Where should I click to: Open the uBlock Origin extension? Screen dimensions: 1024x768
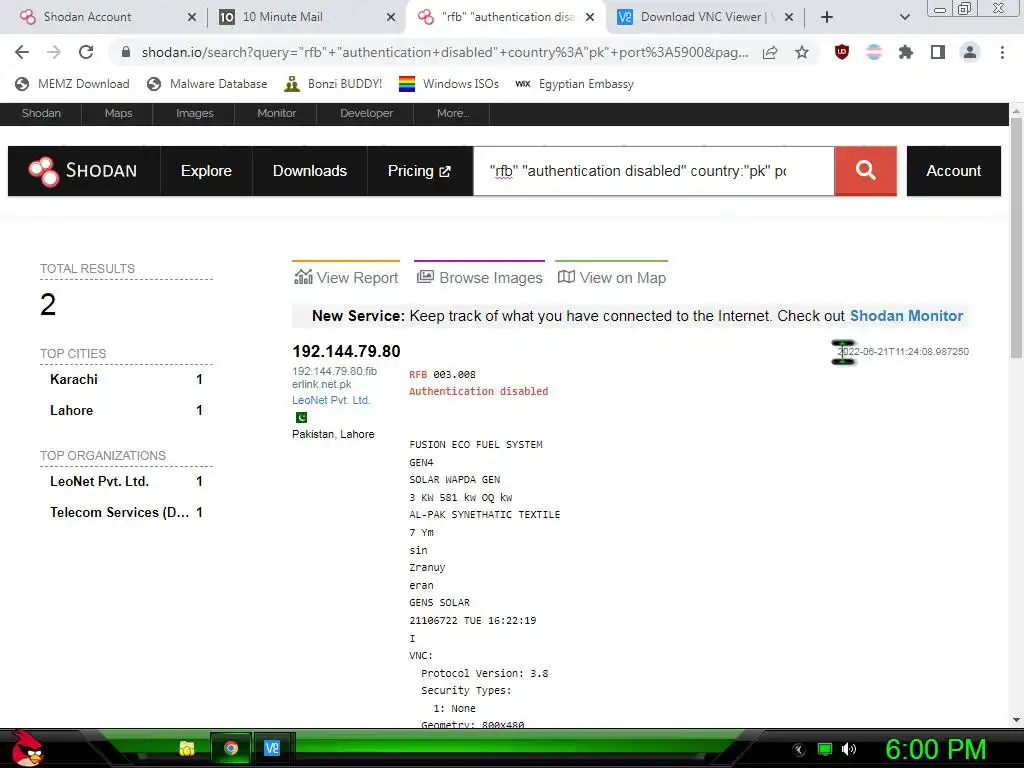tap(842, 52)
